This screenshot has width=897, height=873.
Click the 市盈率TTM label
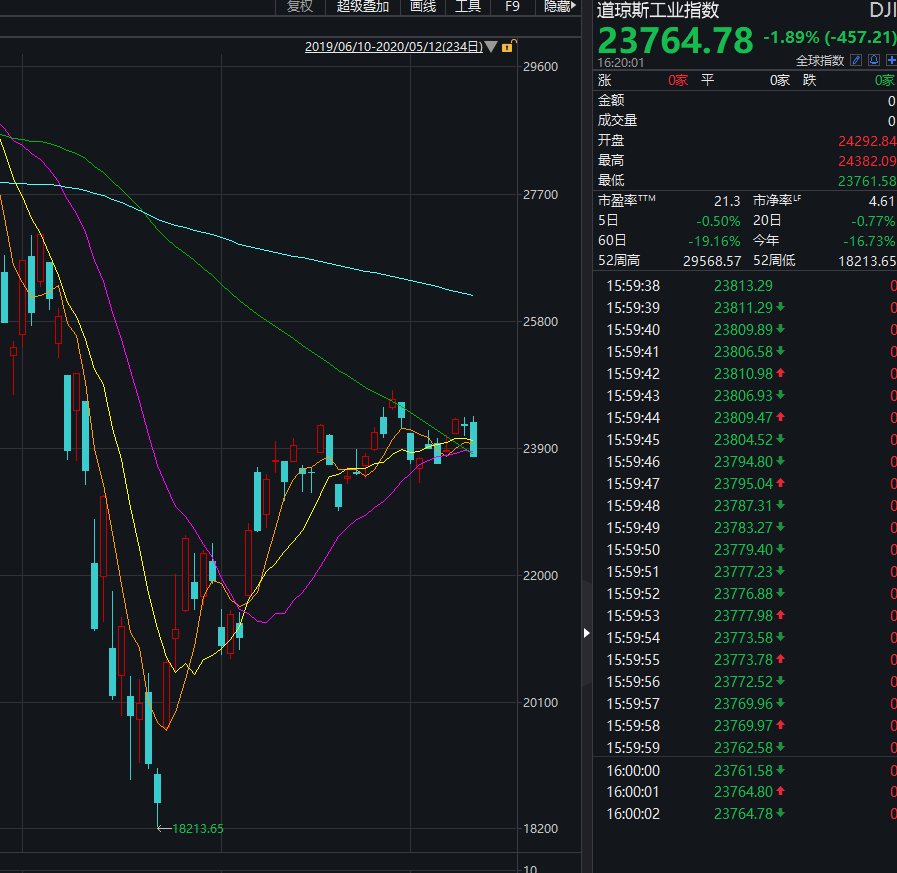click(x=627, y=201)
